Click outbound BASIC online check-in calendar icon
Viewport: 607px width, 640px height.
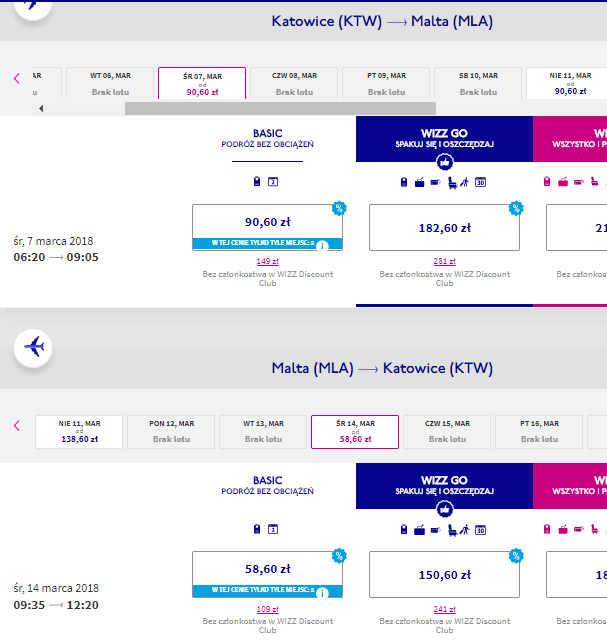pos(273,182)
